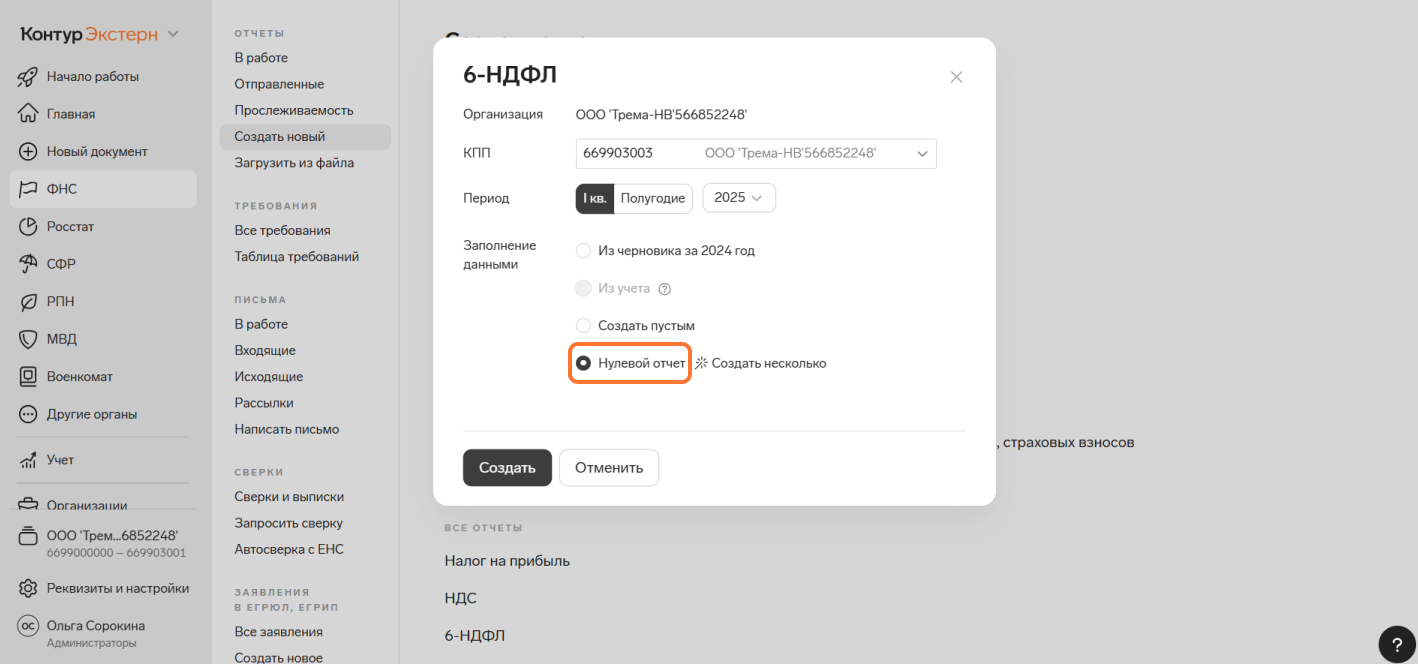The image size is (1418, 664).
Task: Click Запросить сверку
Action: click(289, 523)
